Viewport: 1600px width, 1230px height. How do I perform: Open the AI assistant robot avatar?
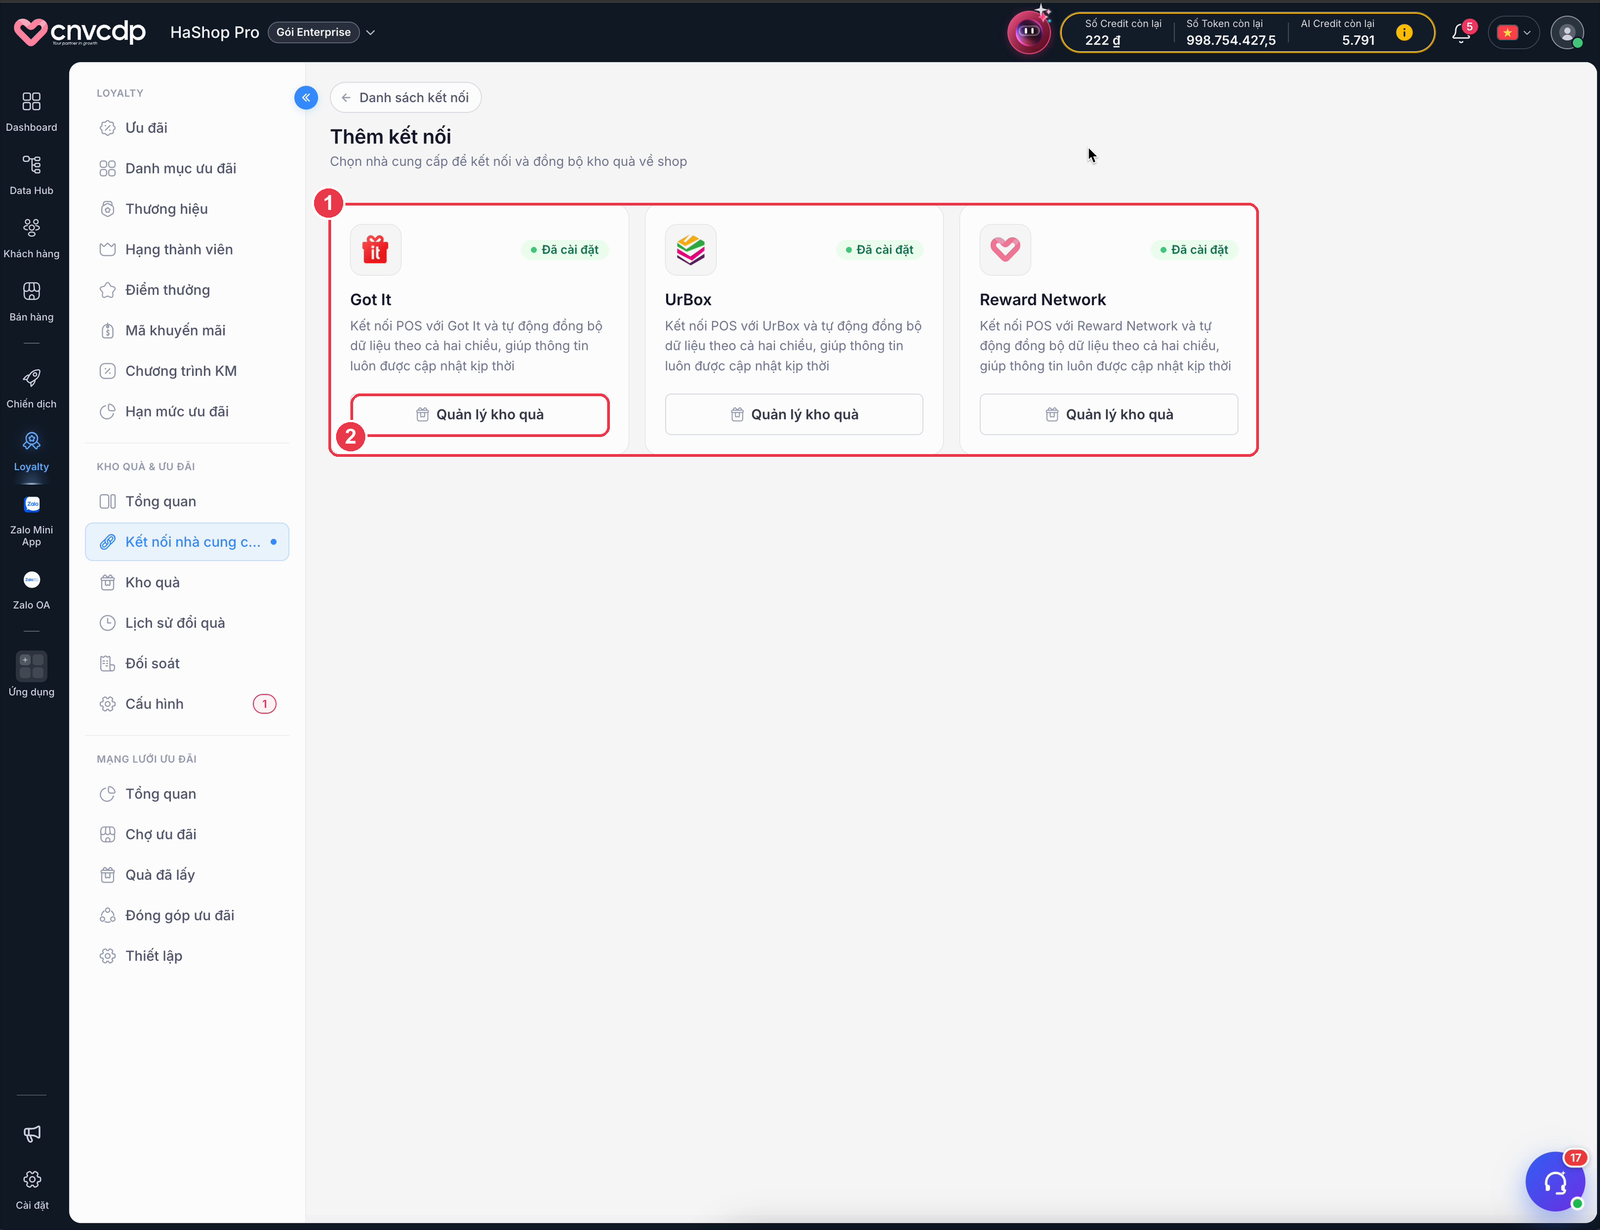click(x=1028, y=32)
